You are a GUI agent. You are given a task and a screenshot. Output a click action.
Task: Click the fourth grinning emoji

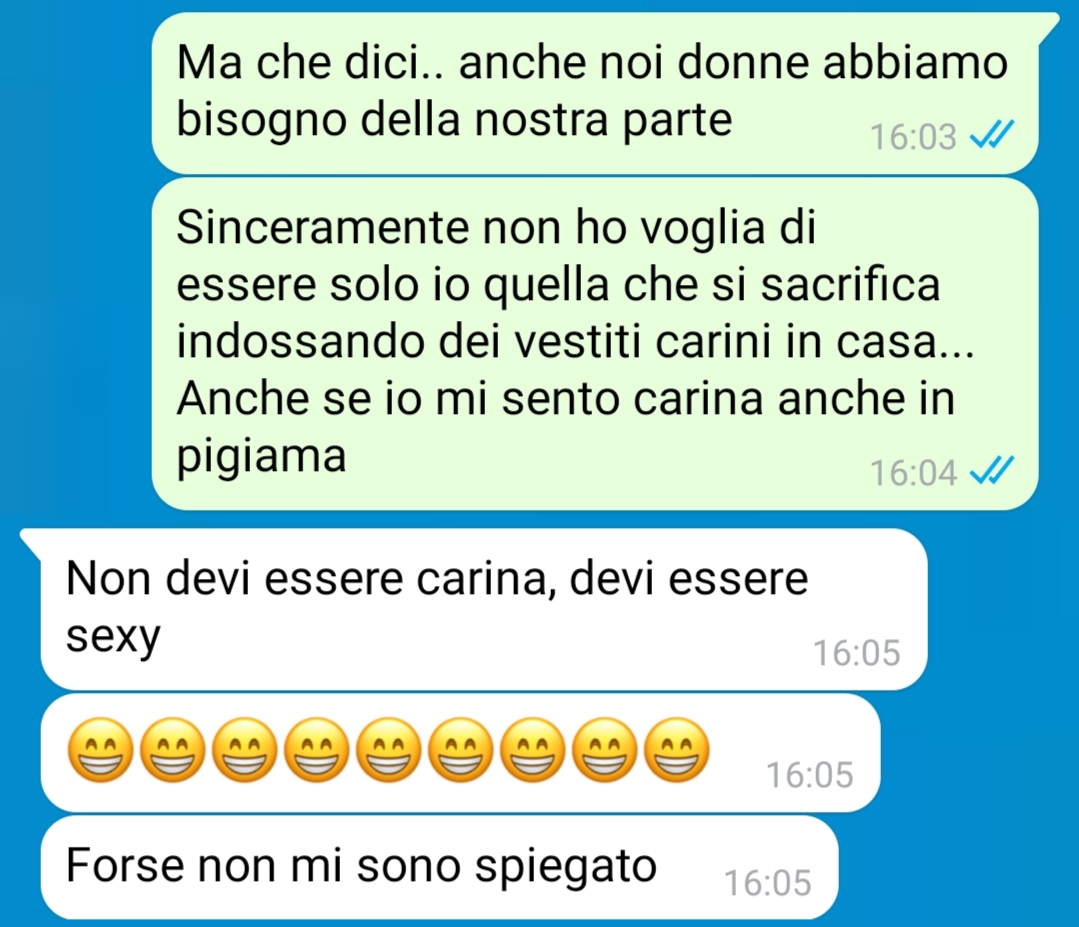click(x=316, y=749)
